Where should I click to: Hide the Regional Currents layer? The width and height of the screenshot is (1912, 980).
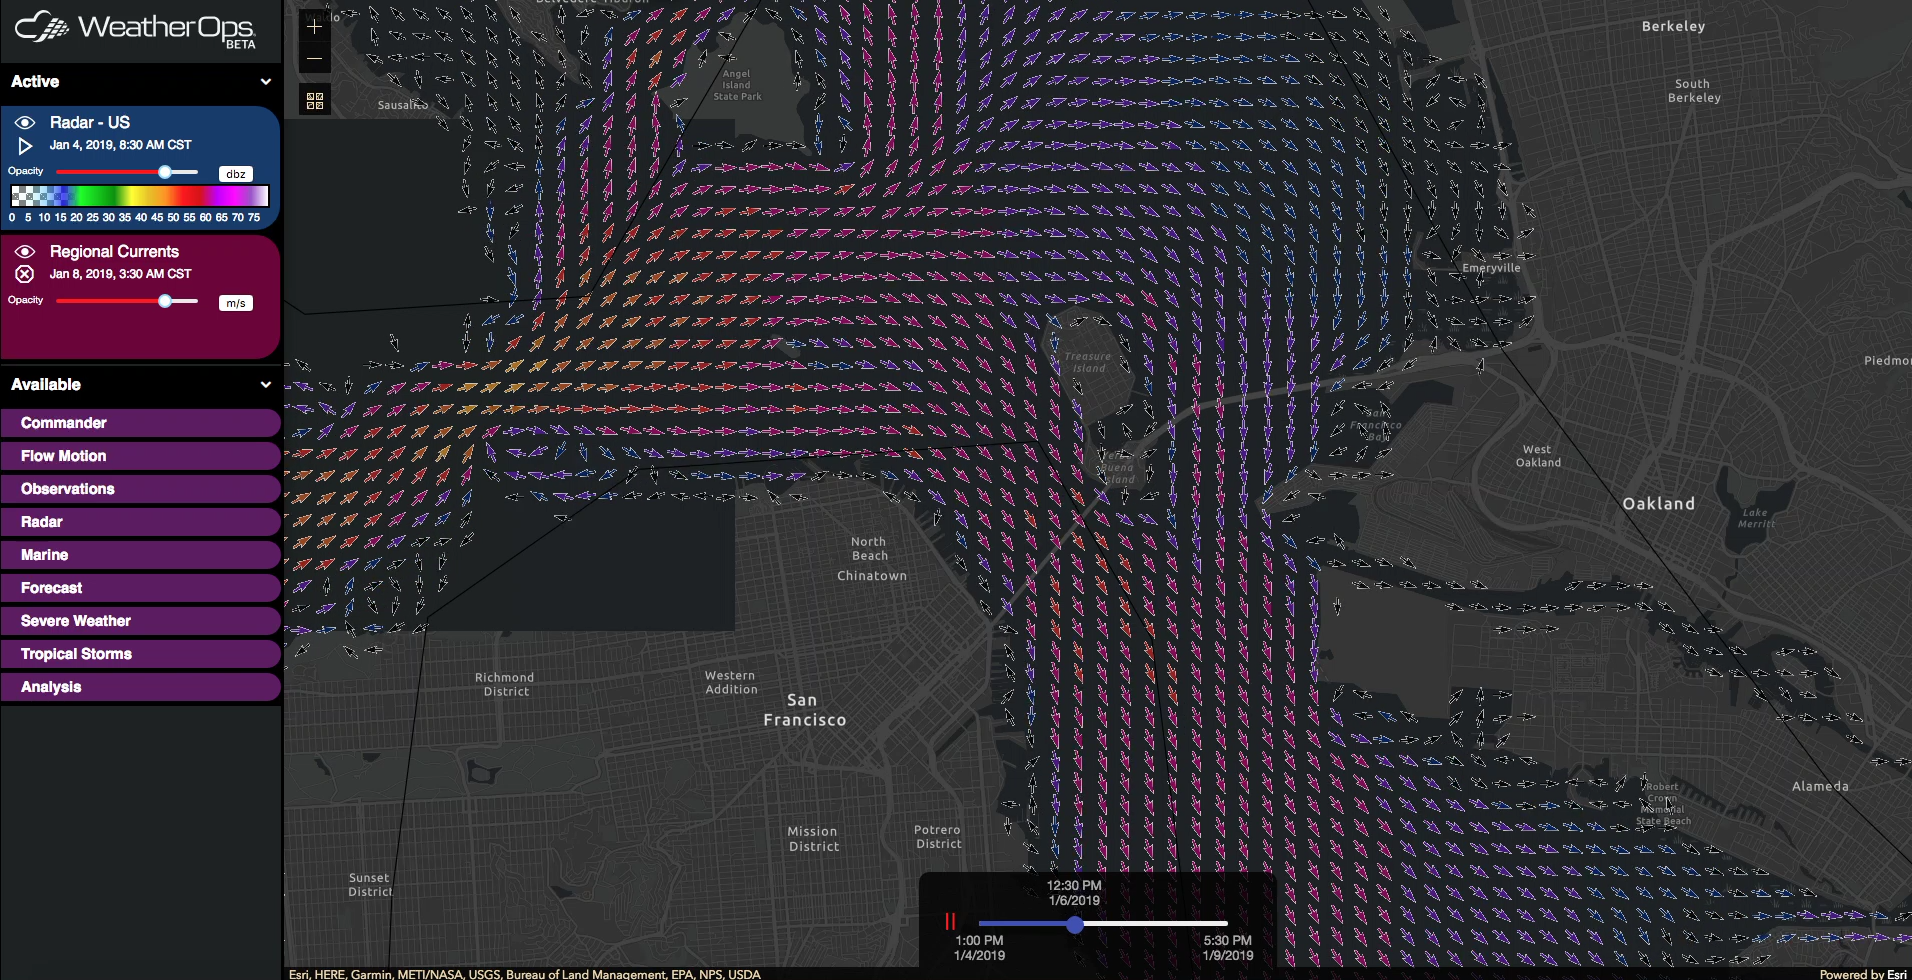(25, 251)
